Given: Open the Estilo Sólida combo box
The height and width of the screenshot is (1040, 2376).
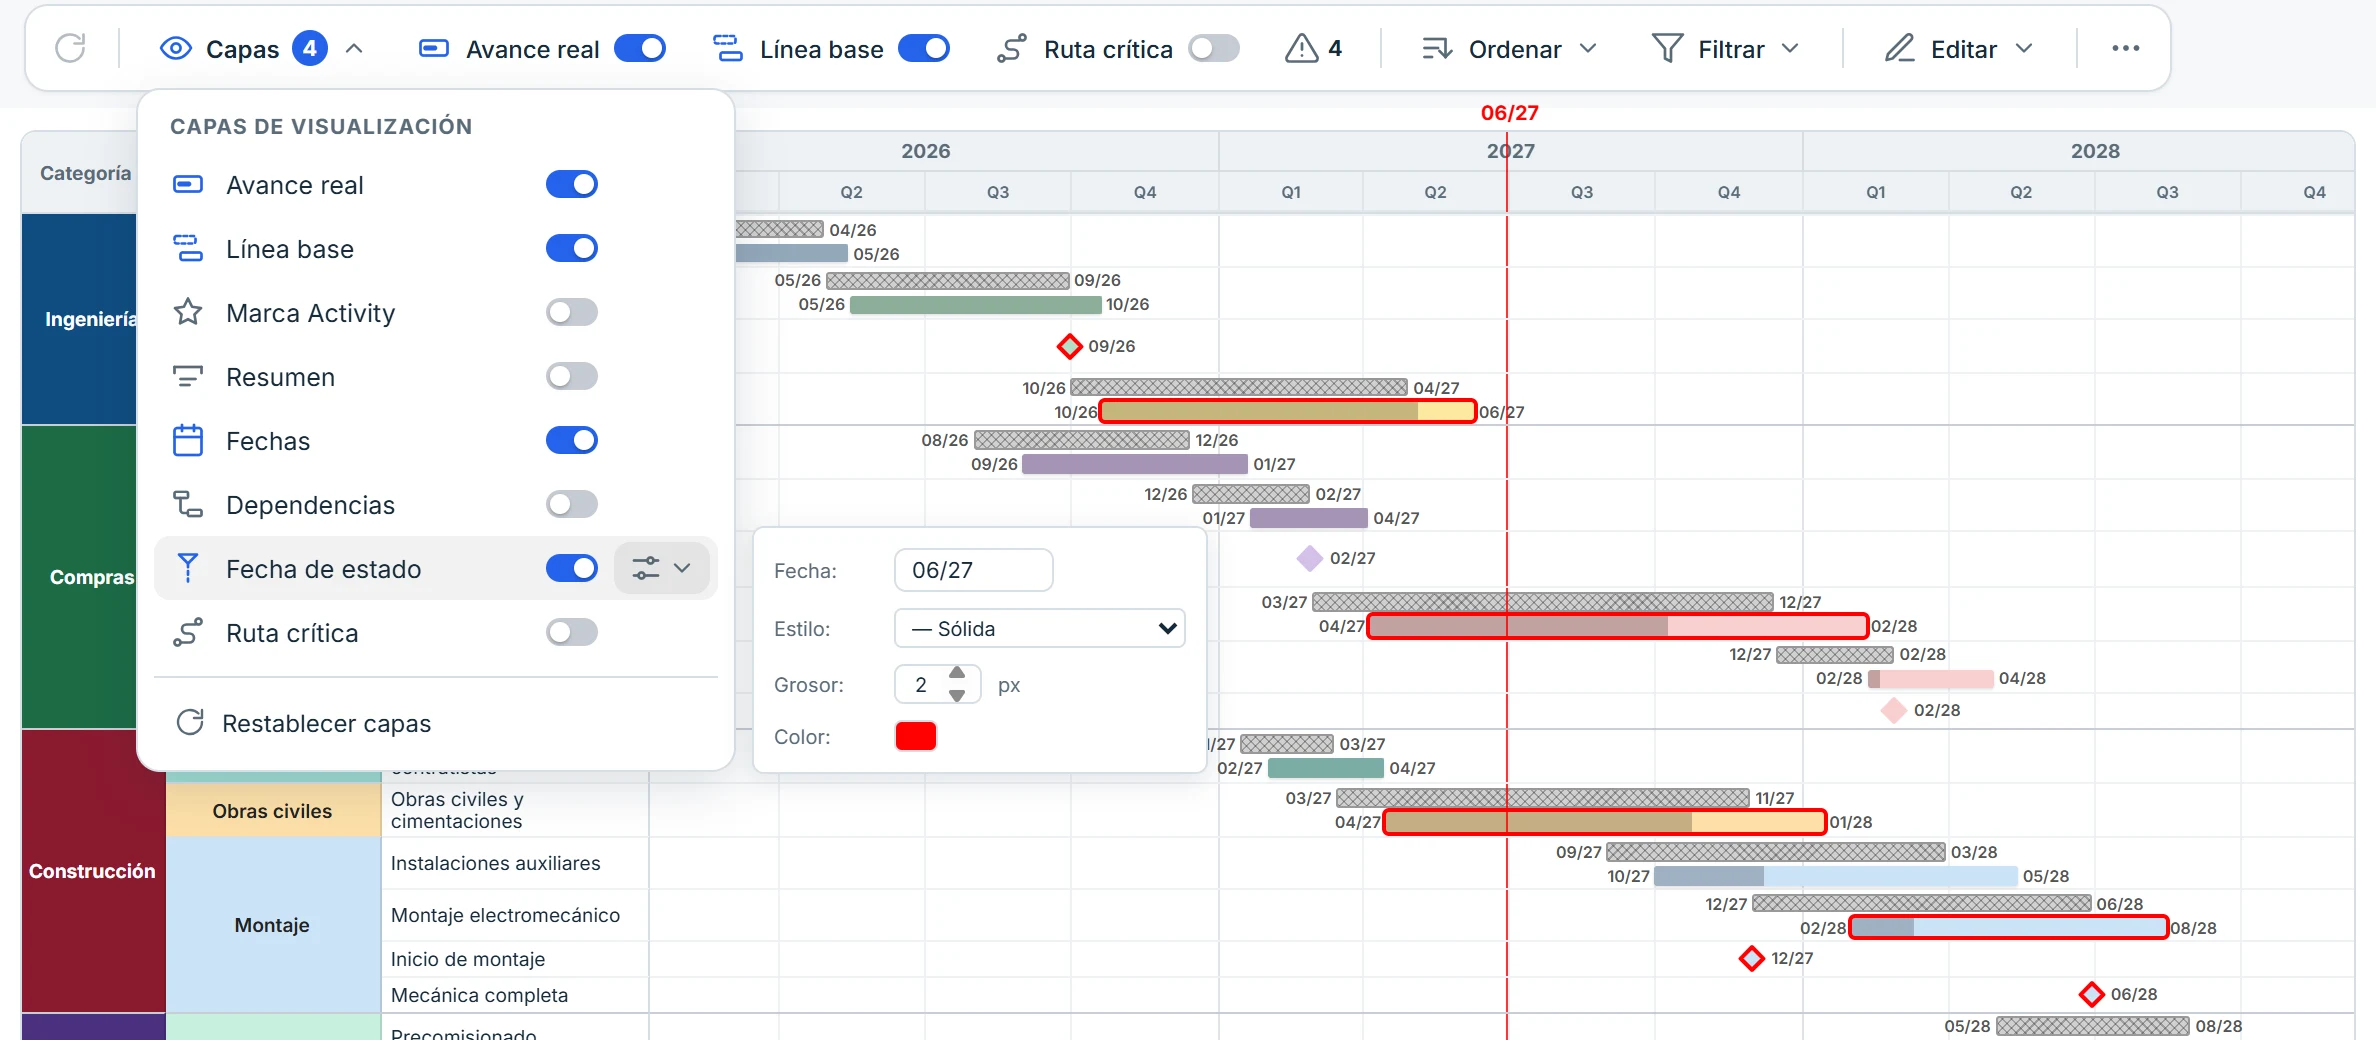Looking at the screenshot, I should pyautogui.click(x=1040, y=628).
